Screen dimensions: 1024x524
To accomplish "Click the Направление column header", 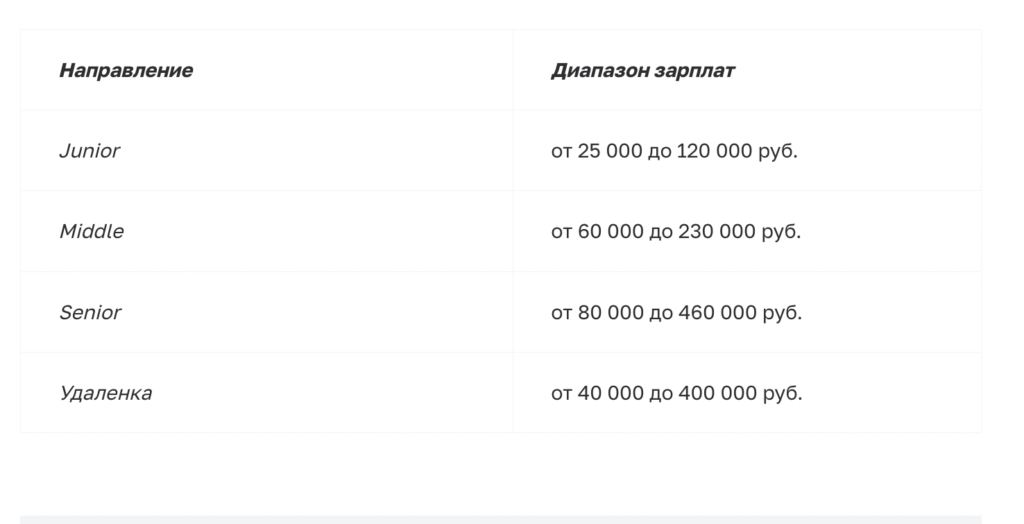I will pyautogui.click(x=126, y=70).
